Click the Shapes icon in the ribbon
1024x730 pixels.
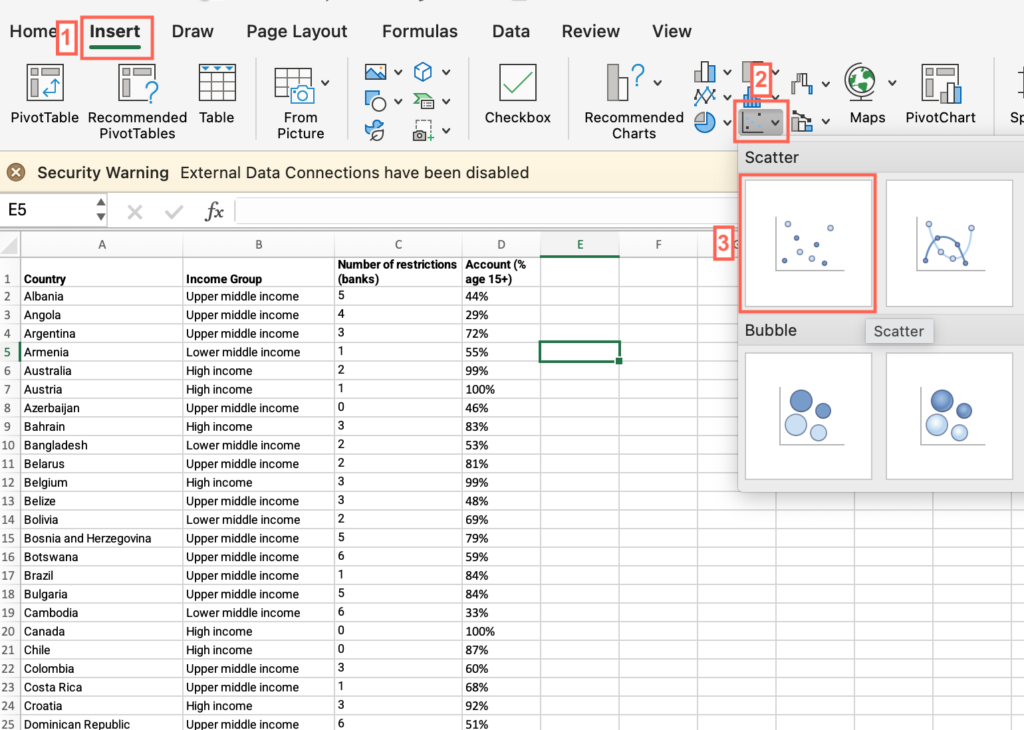click(375, 101)
